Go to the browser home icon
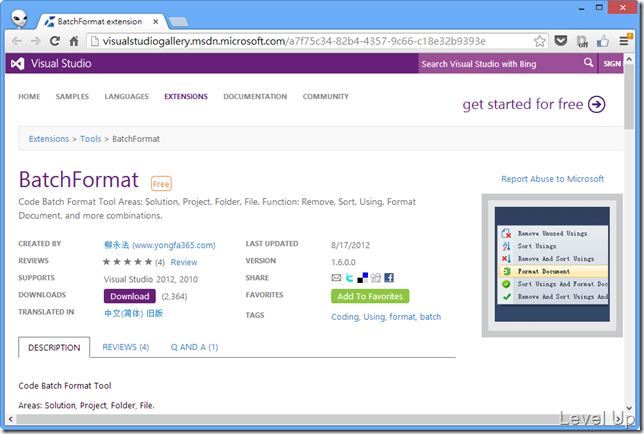Viewport: 644px width, 434px height. click(x=74, y=41)
